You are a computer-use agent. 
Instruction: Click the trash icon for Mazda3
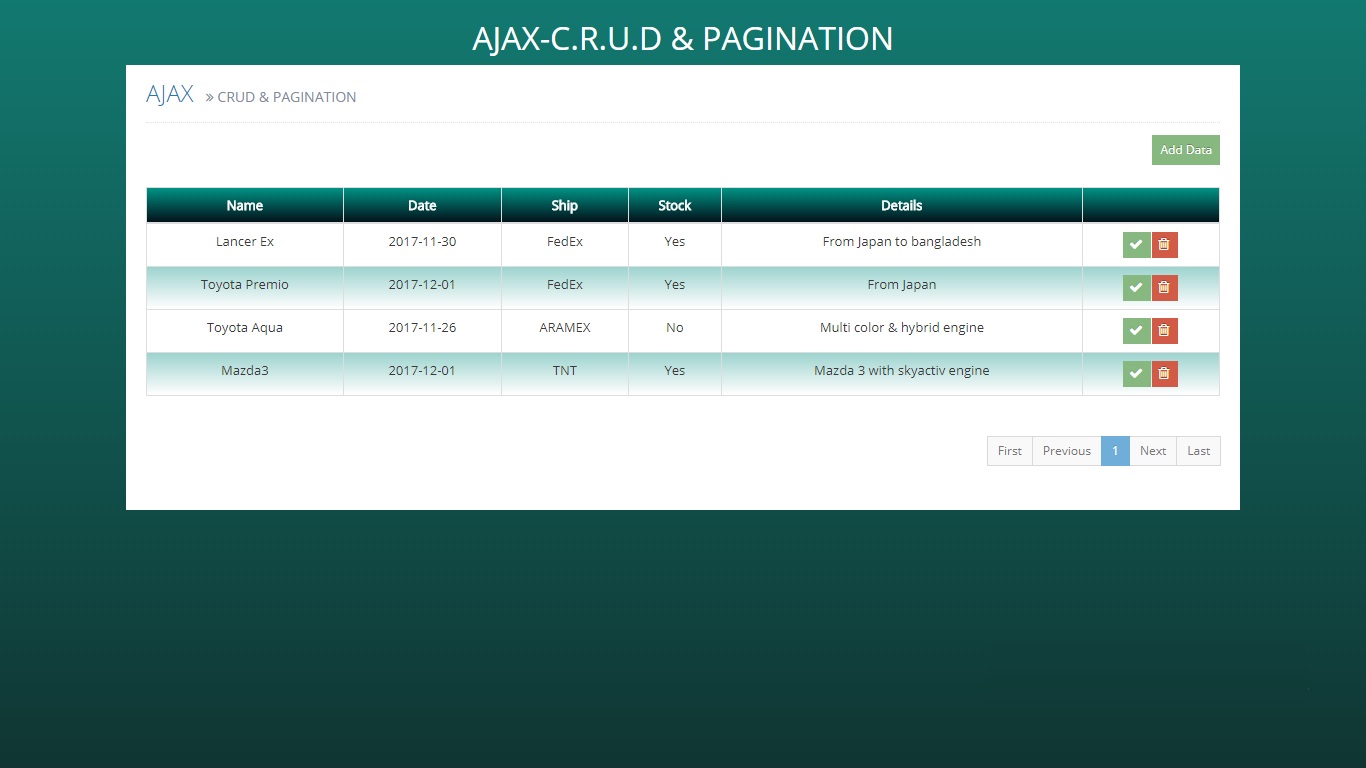click(x=1163, y=373)
